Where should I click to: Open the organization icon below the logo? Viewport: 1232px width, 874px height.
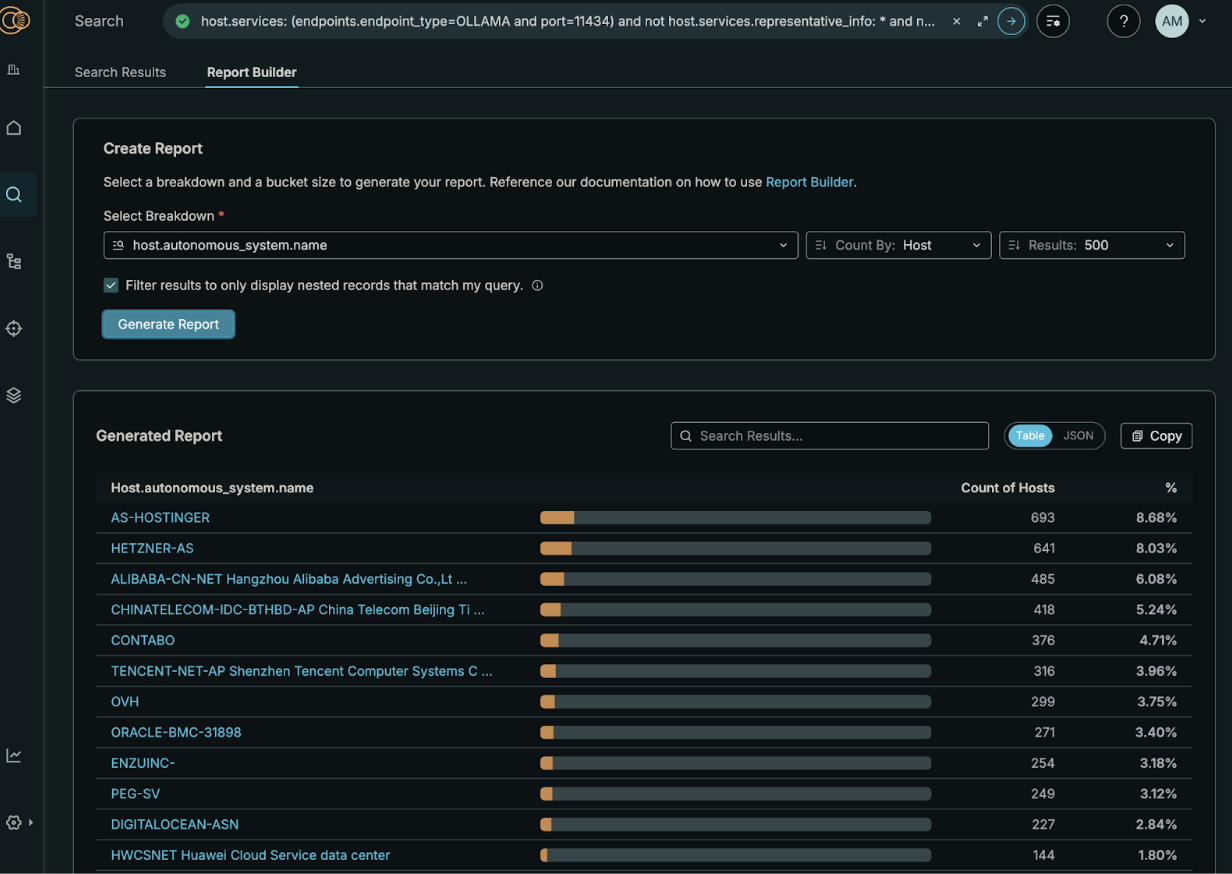tap(14, 70)
